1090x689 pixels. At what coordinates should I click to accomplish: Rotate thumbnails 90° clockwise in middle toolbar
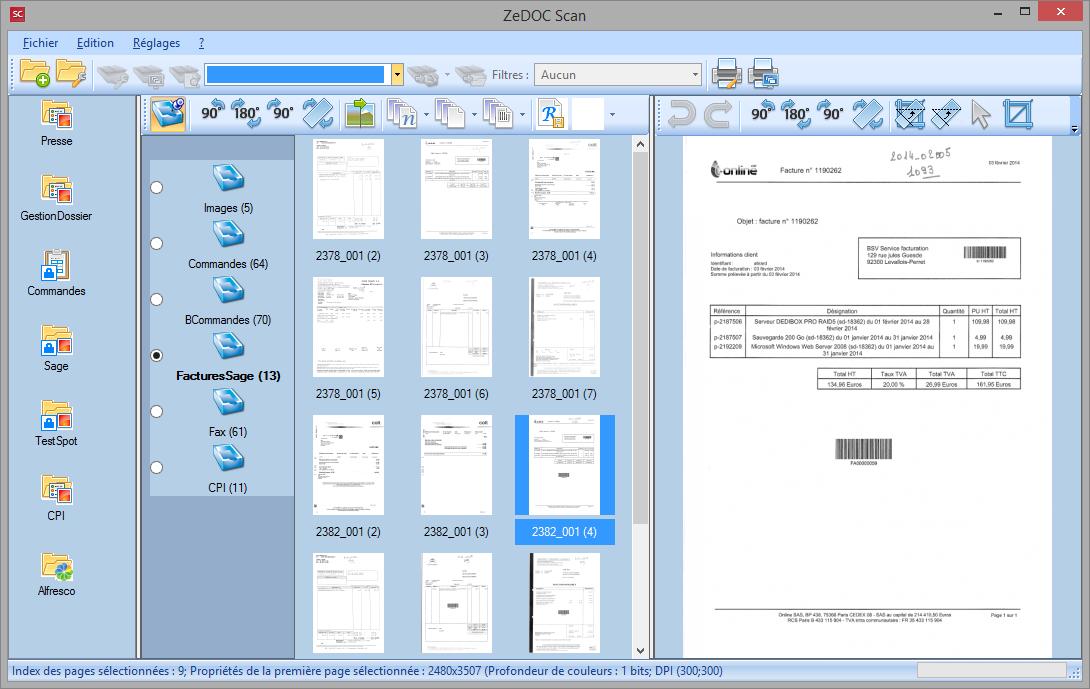(281, 111)
